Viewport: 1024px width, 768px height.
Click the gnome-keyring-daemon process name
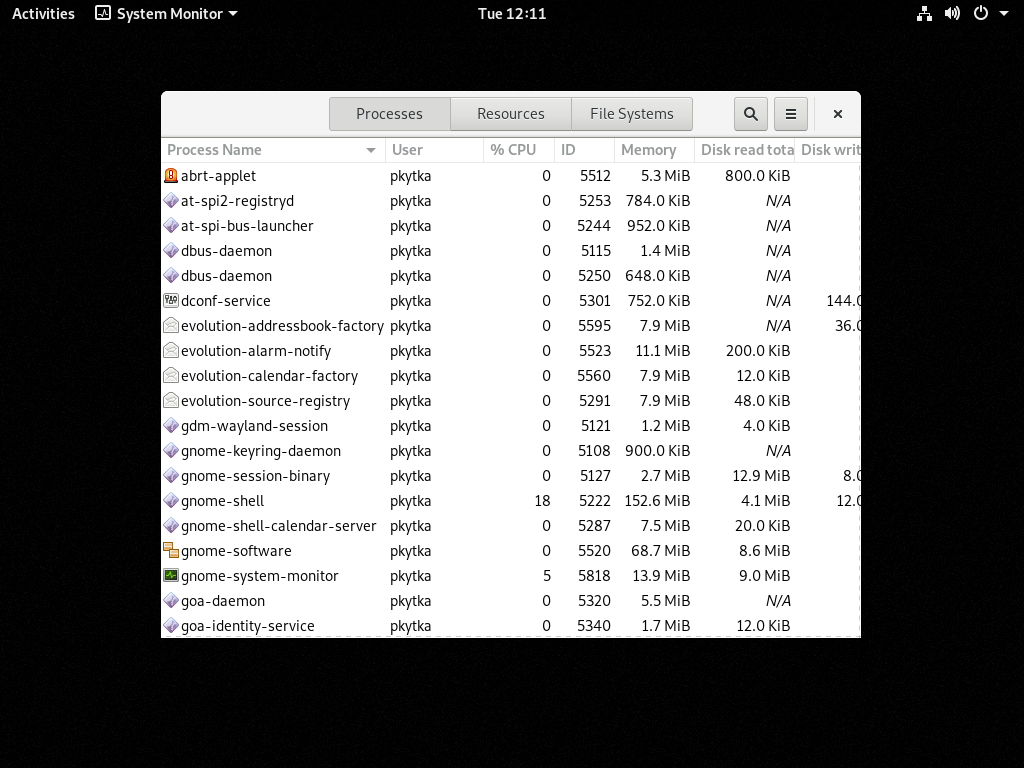tap(261, 451)
